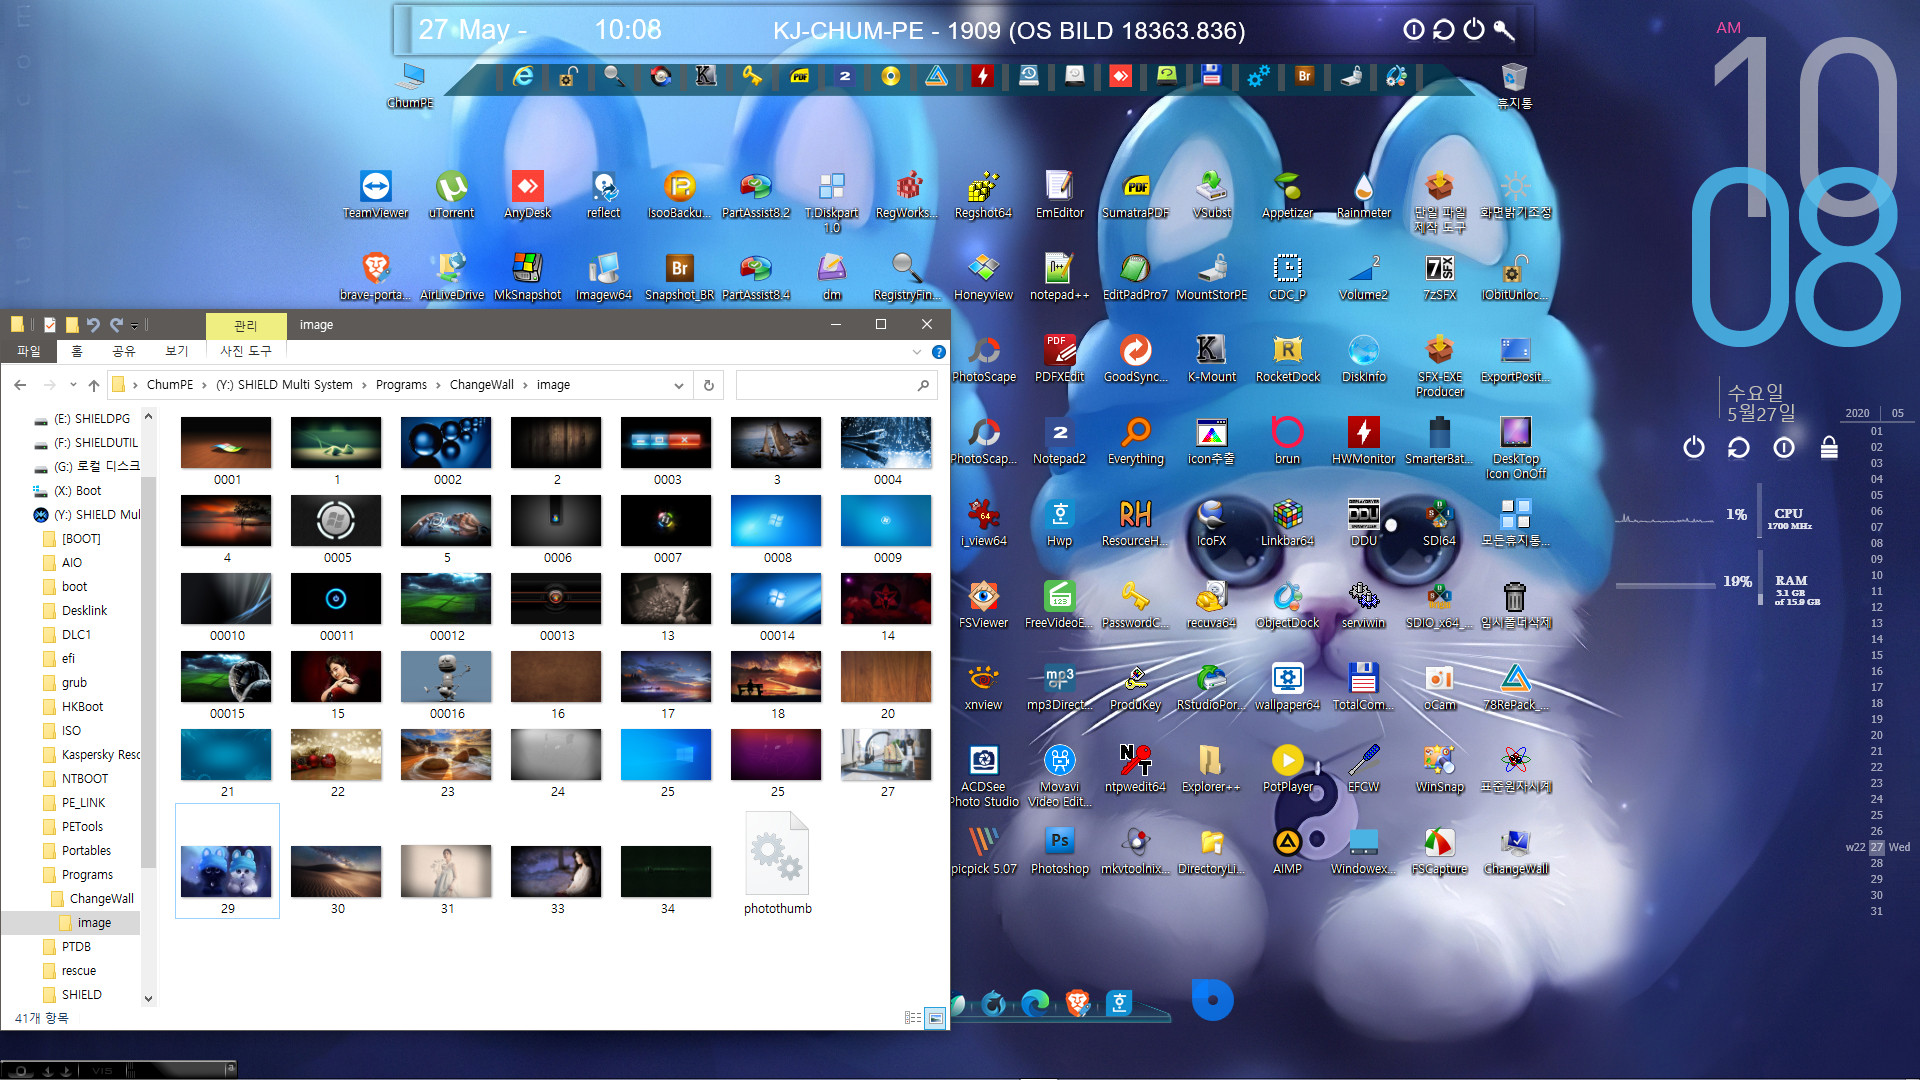This screenshot has height=1080, width=1920.
Task: Open the PDFXEdit desktop icon
Action: pos(1060,358)
